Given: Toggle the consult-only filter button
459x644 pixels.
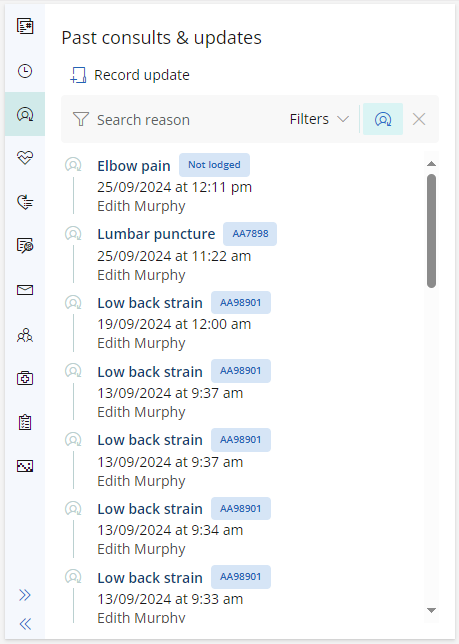Looking at the screenshot, I should (383, 119).
